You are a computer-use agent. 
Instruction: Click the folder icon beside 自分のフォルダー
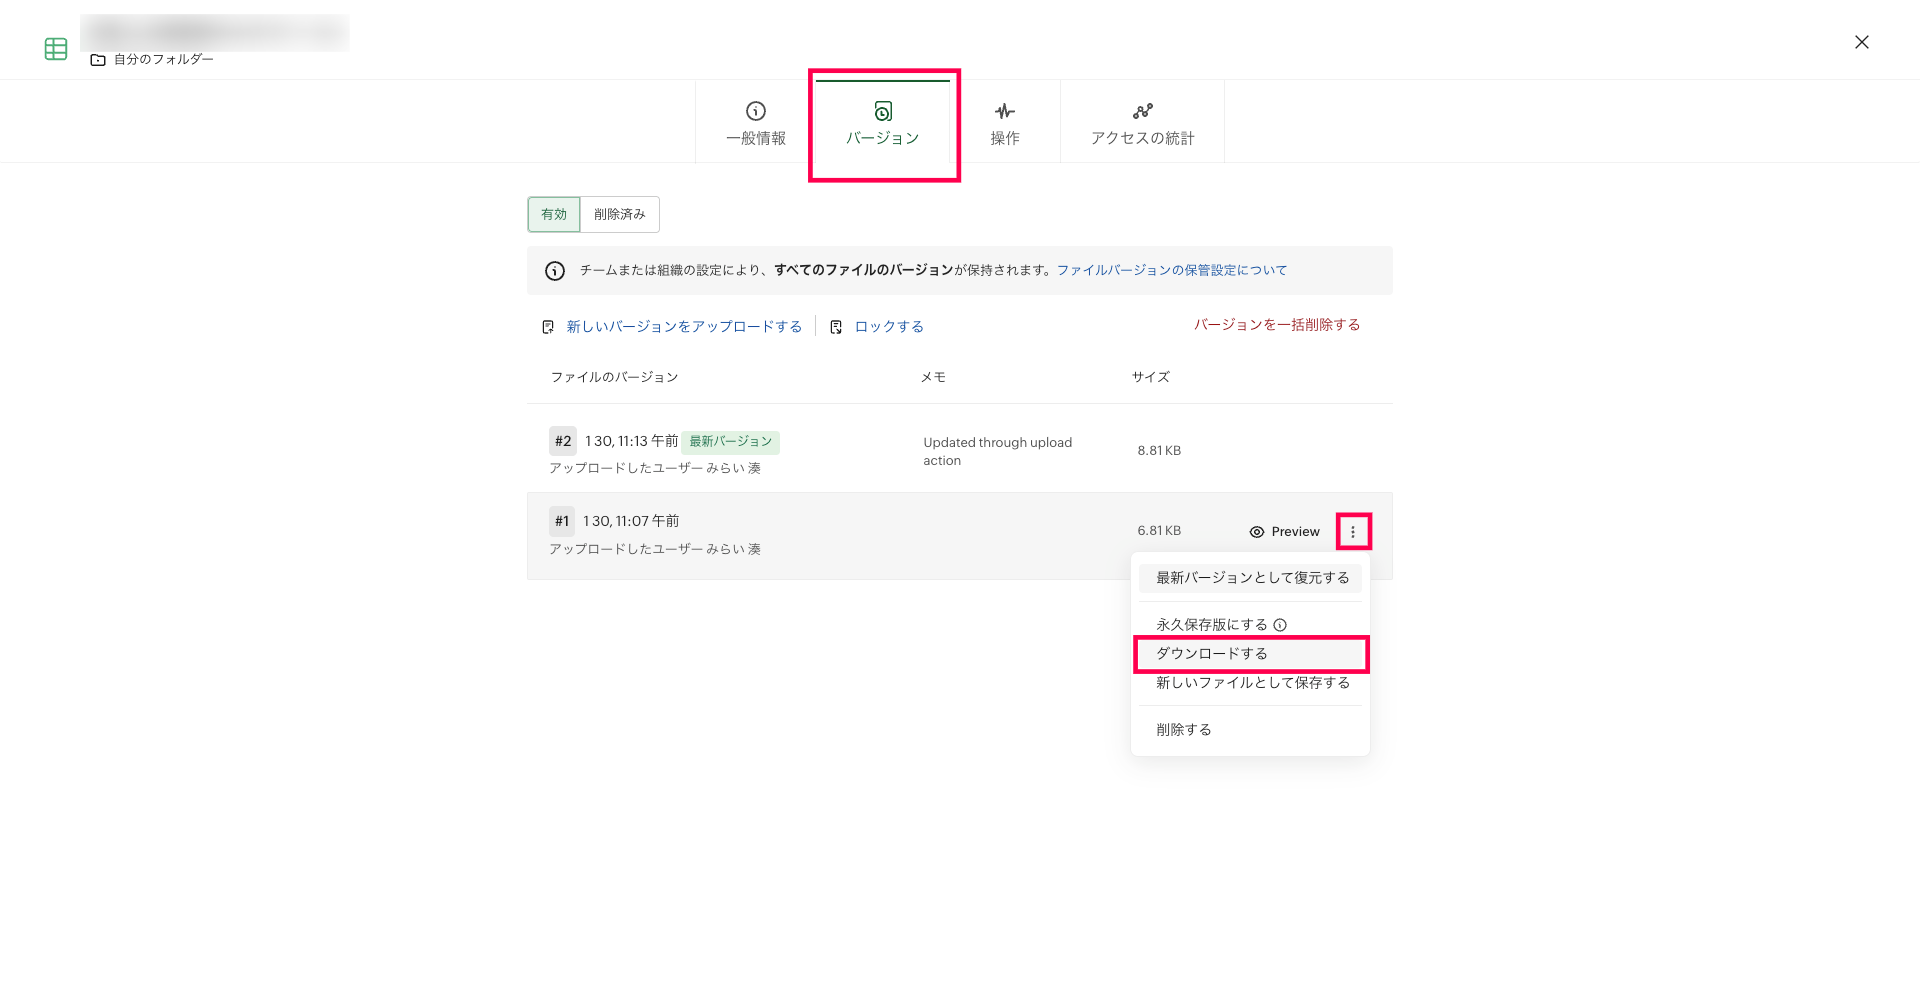click(98, 60)
